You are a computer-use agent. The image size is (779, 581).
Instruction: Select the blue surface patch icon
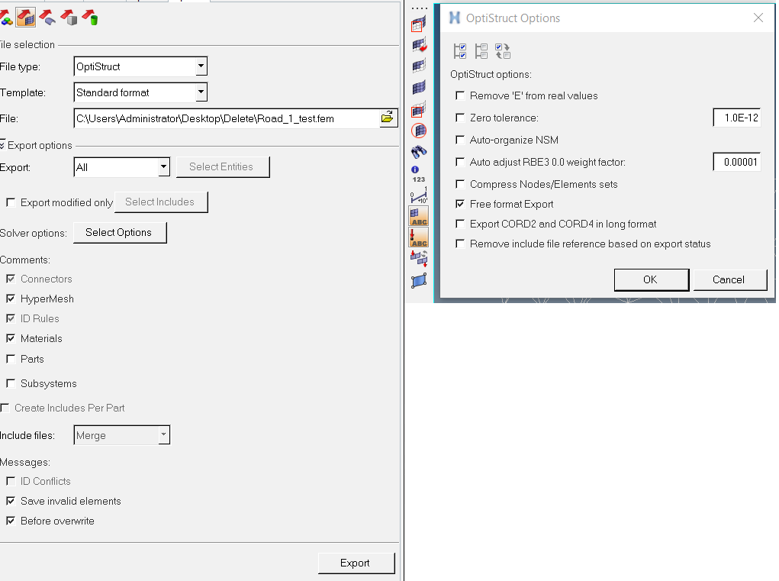coord(419,281)
